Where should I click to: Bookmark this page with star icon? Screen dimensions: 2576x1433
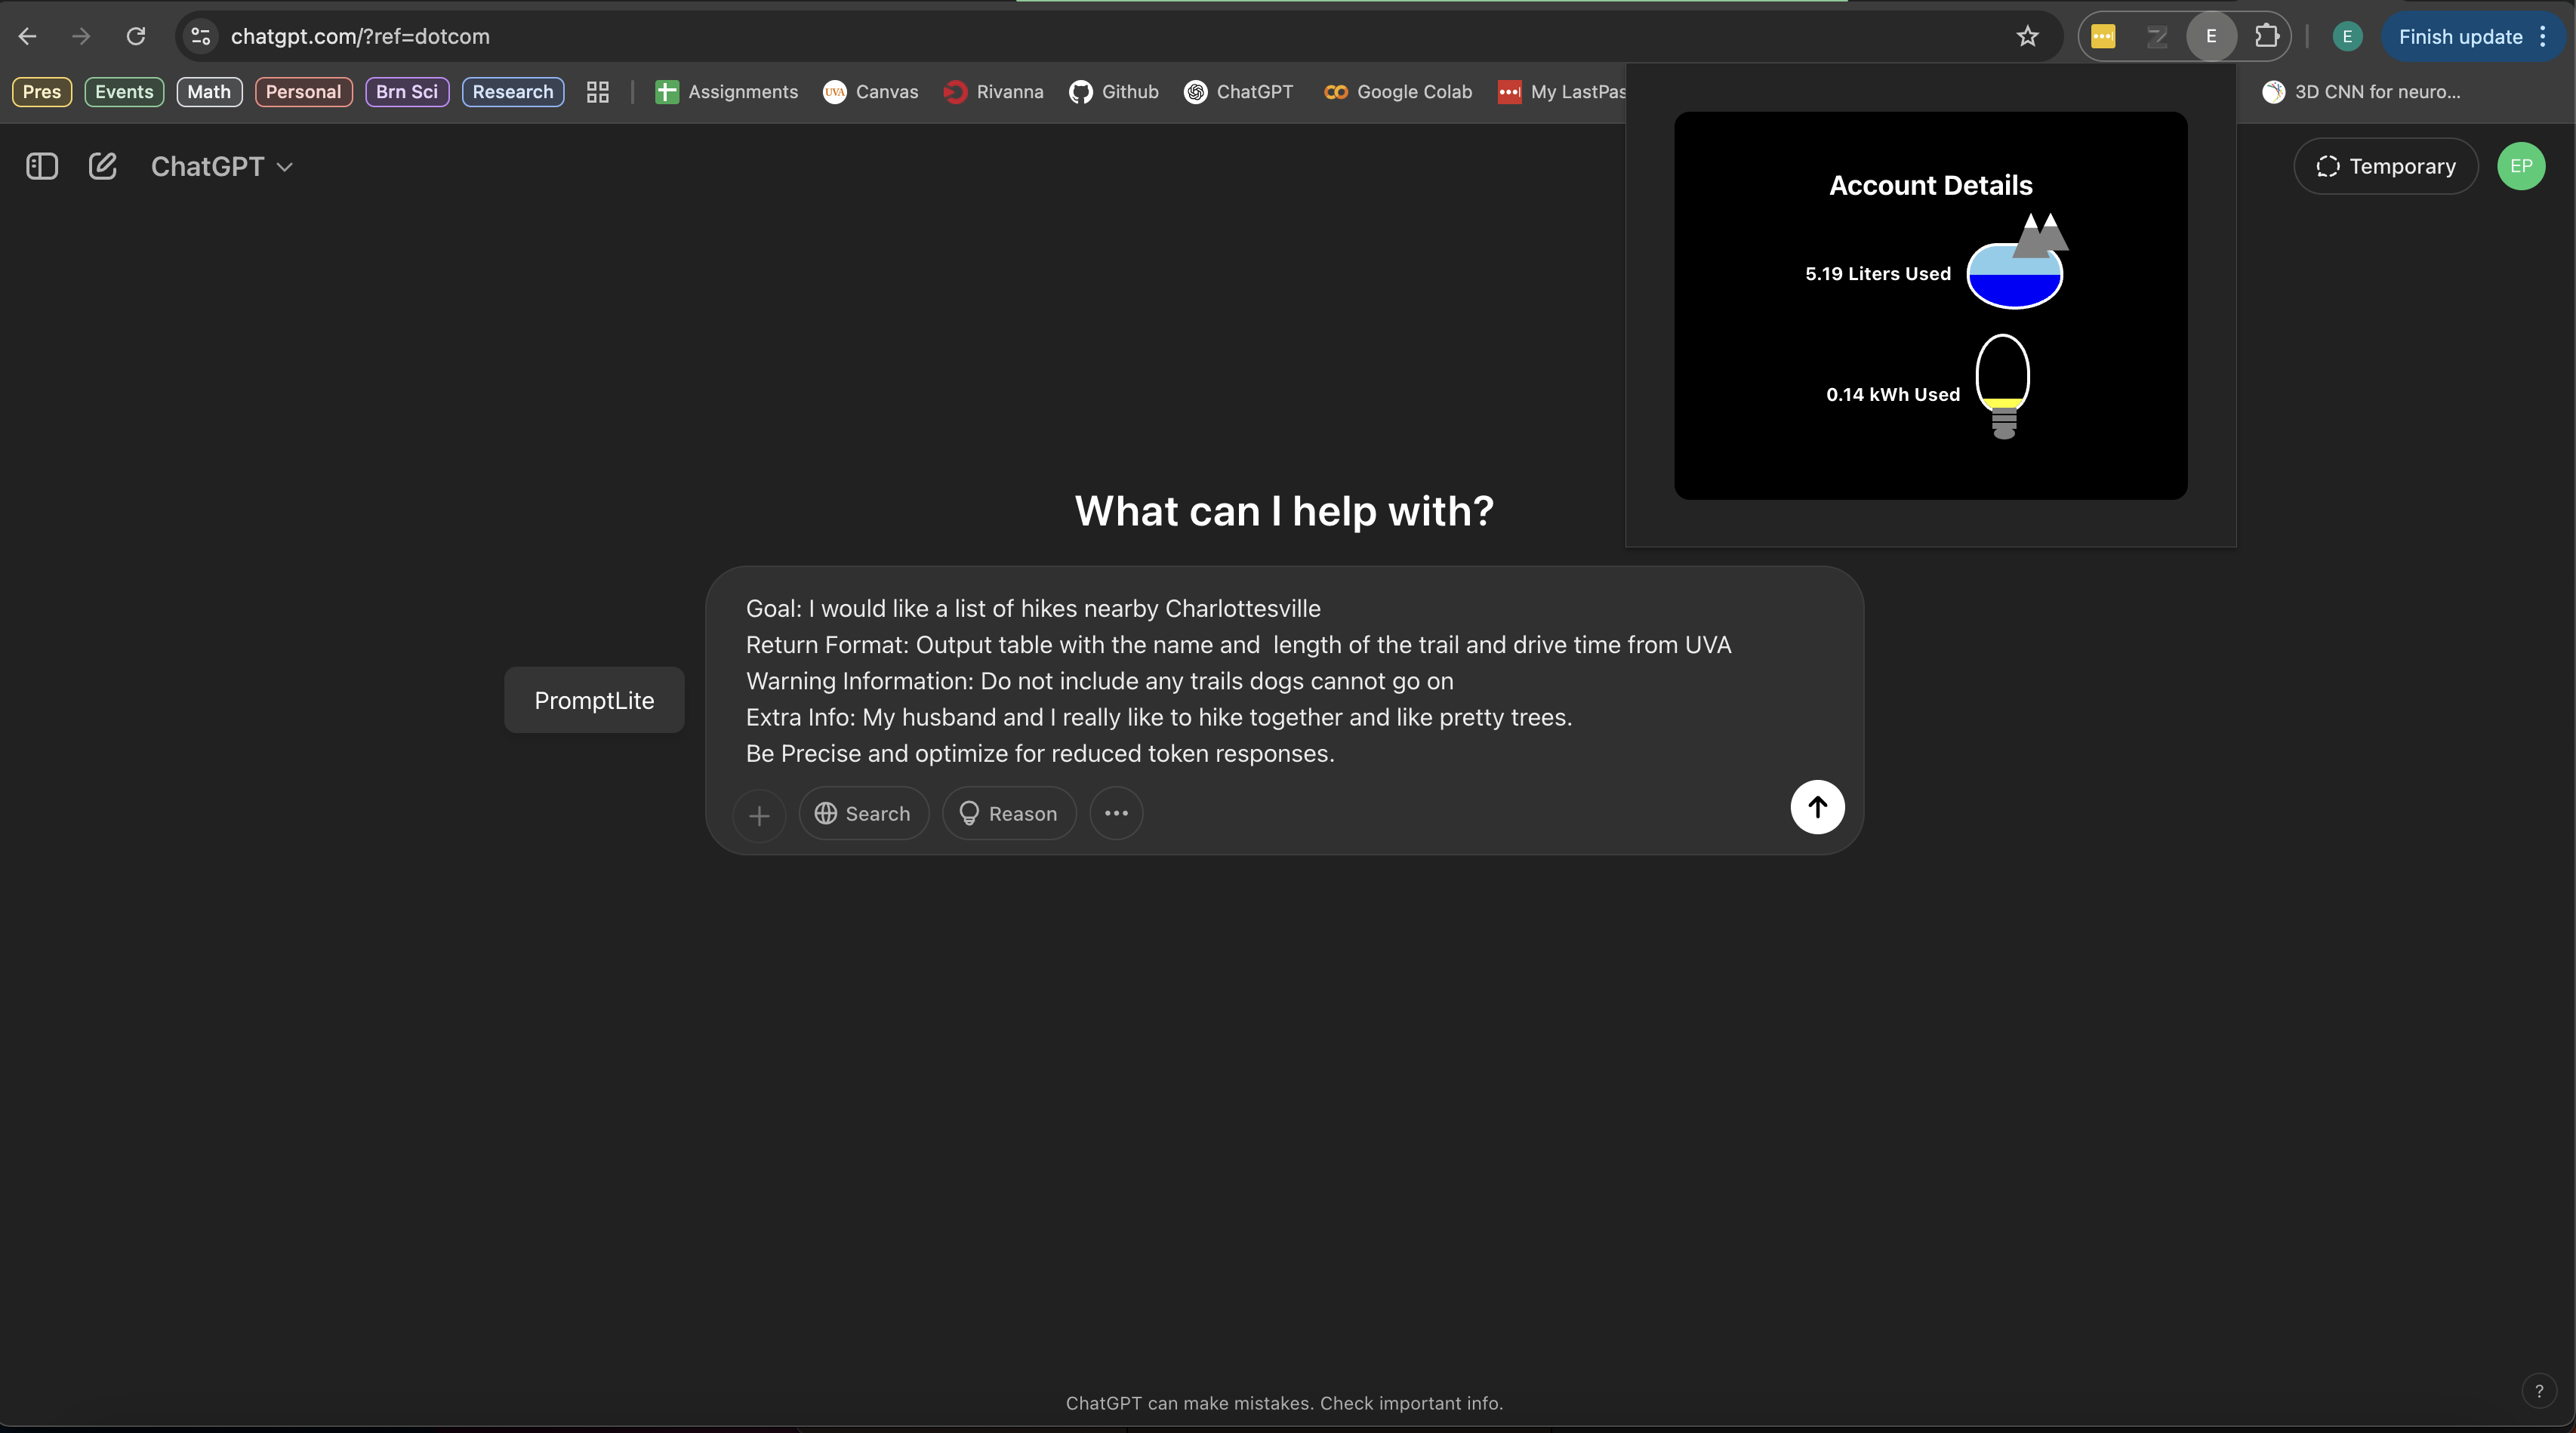(2027, 37)
